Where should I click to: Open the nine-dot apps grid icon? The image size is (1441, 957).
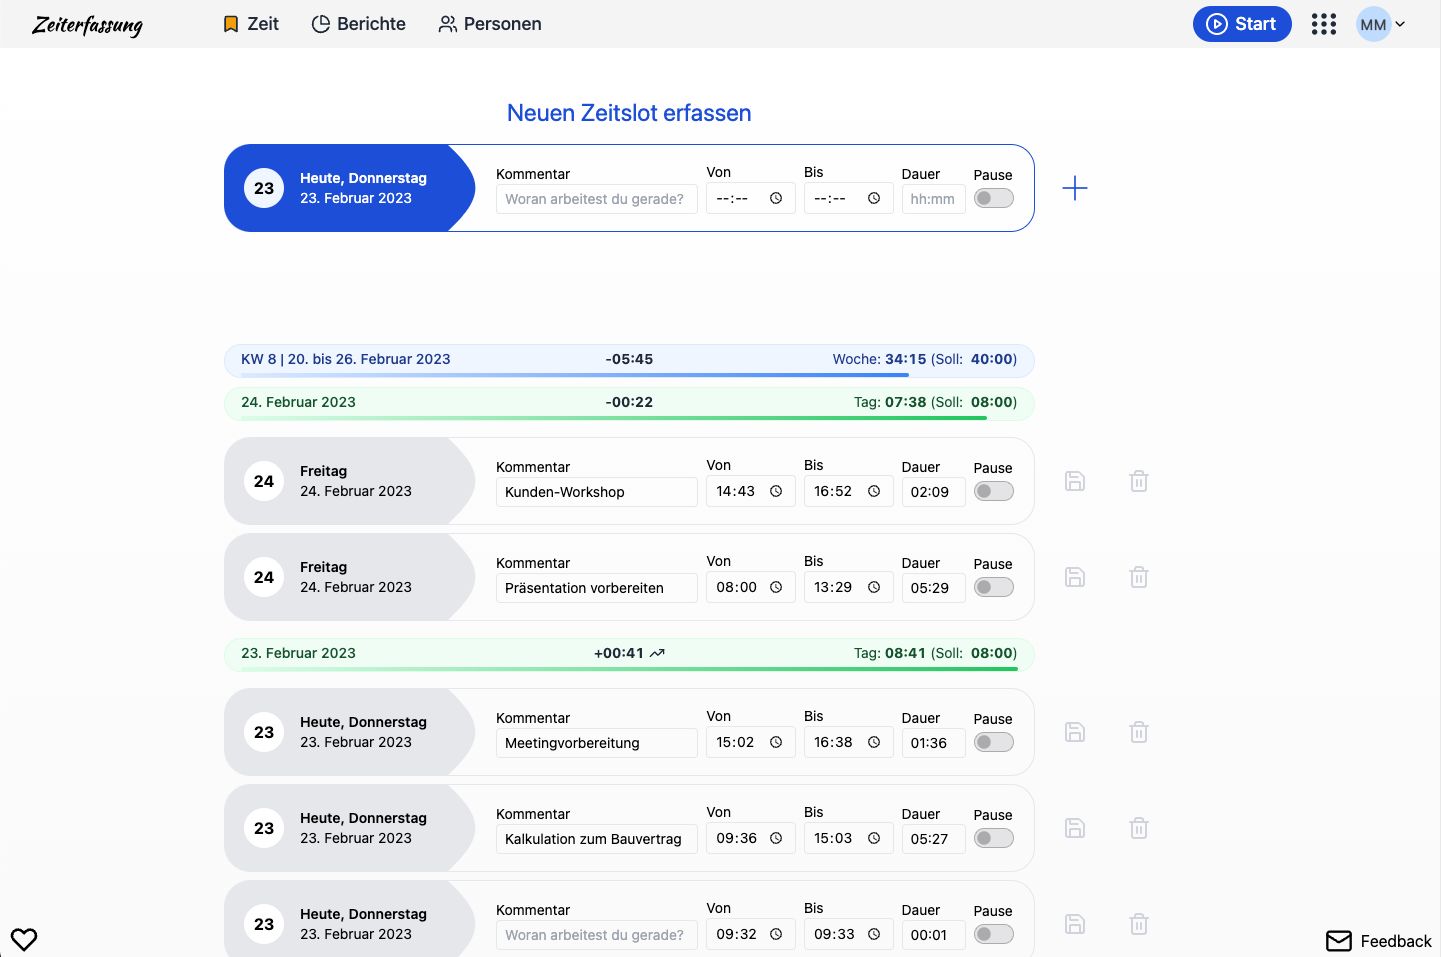point(1324,24)
